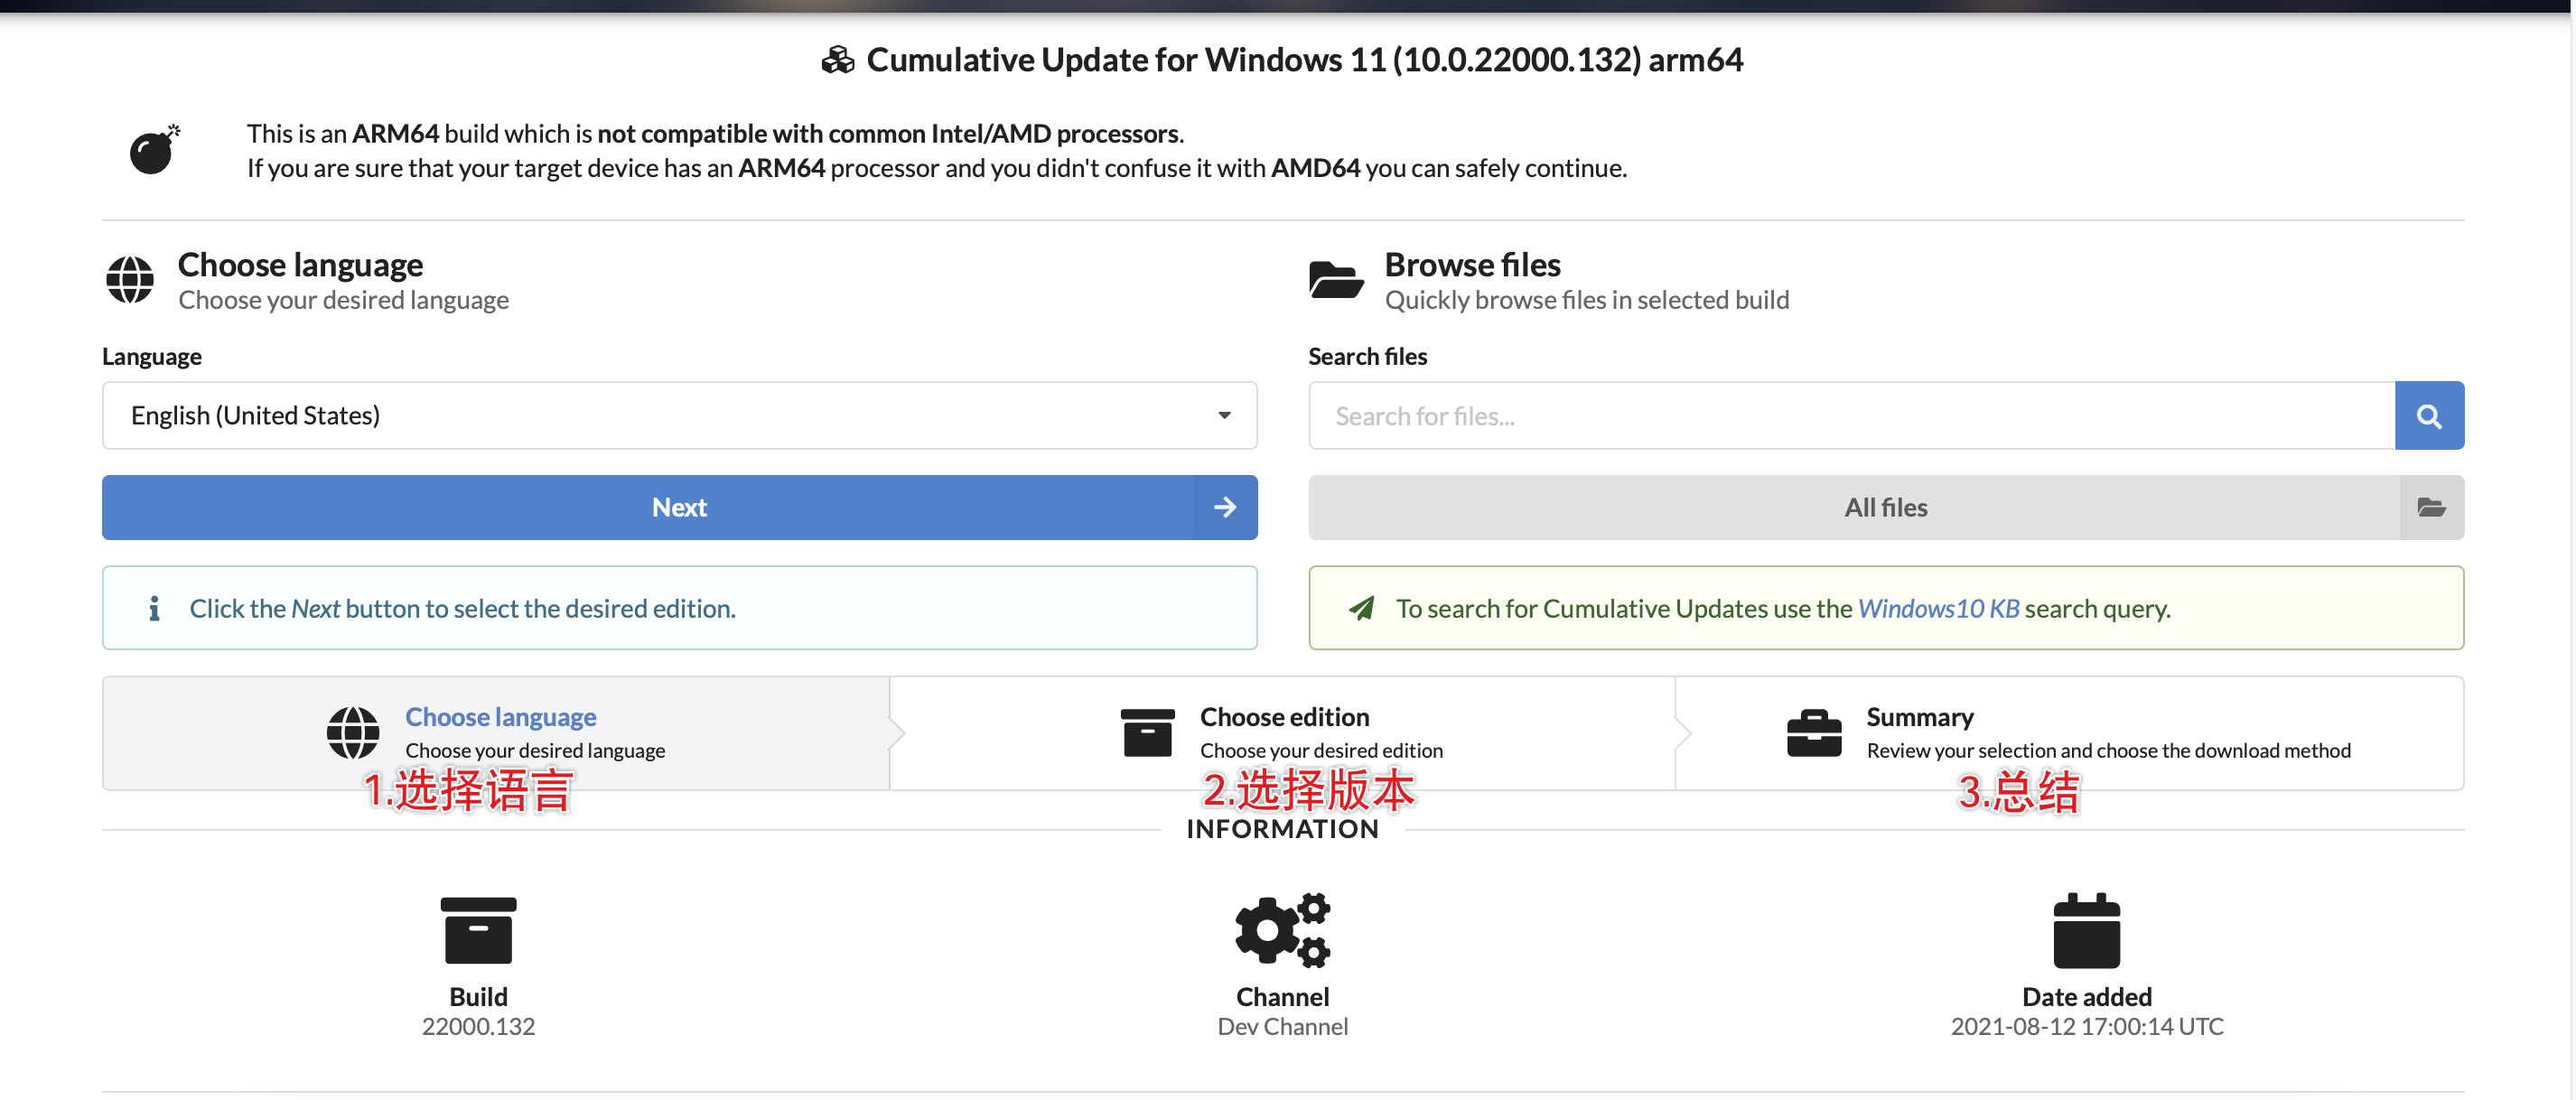
Task: Click the magnifier search button
Action: click(x=2429, y=415)
